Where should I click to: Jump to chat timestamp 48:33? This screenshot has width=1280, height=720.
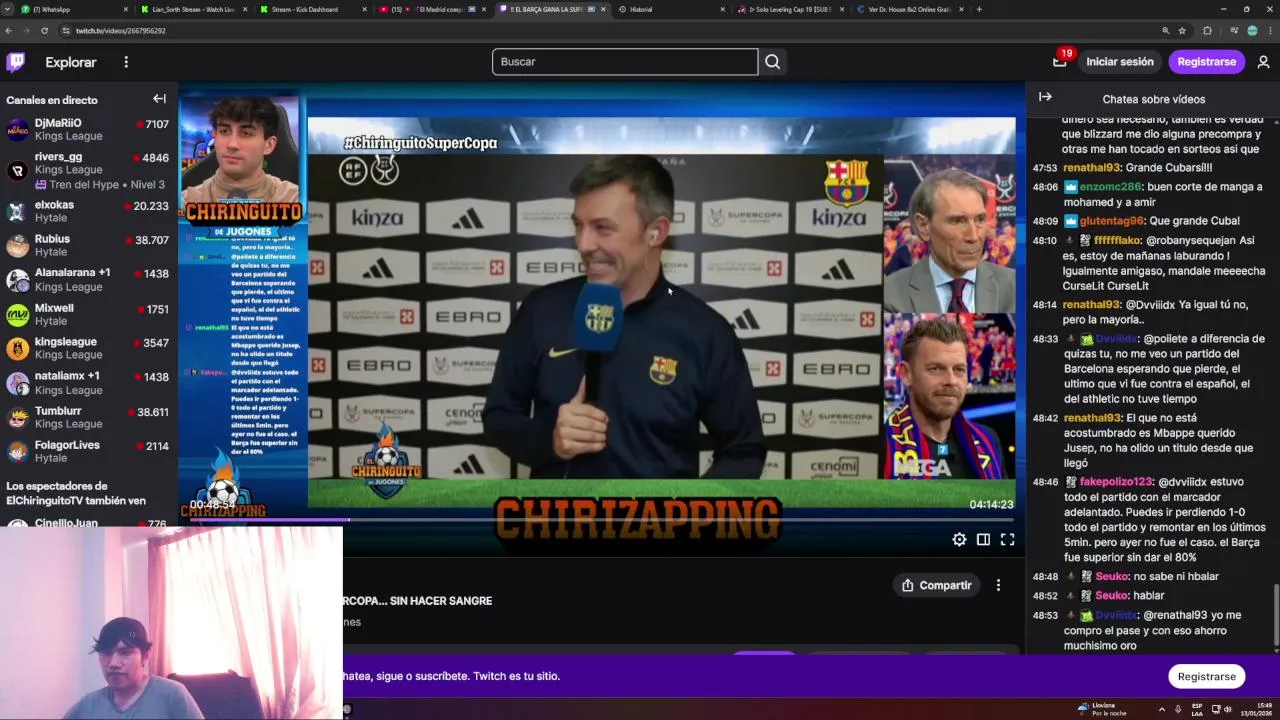tap(1045, 339)
